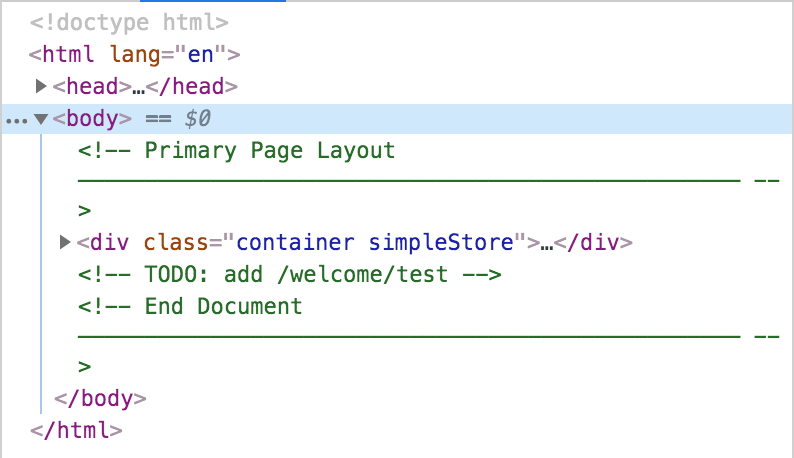The width and height of the screenshot is (794, 458).
Task: Click the End Document comment
Action: (x=190, y=307)
